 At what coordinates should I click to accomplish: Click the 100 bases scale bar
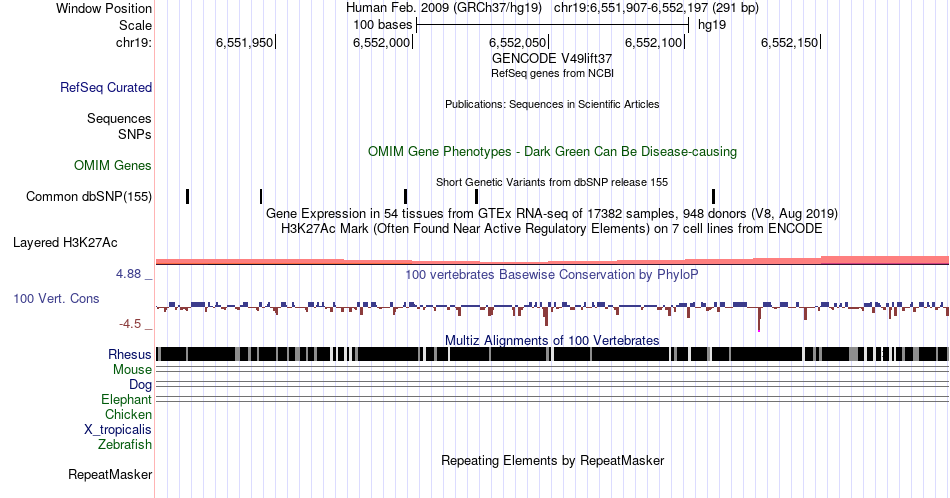[x=553, y=25]
